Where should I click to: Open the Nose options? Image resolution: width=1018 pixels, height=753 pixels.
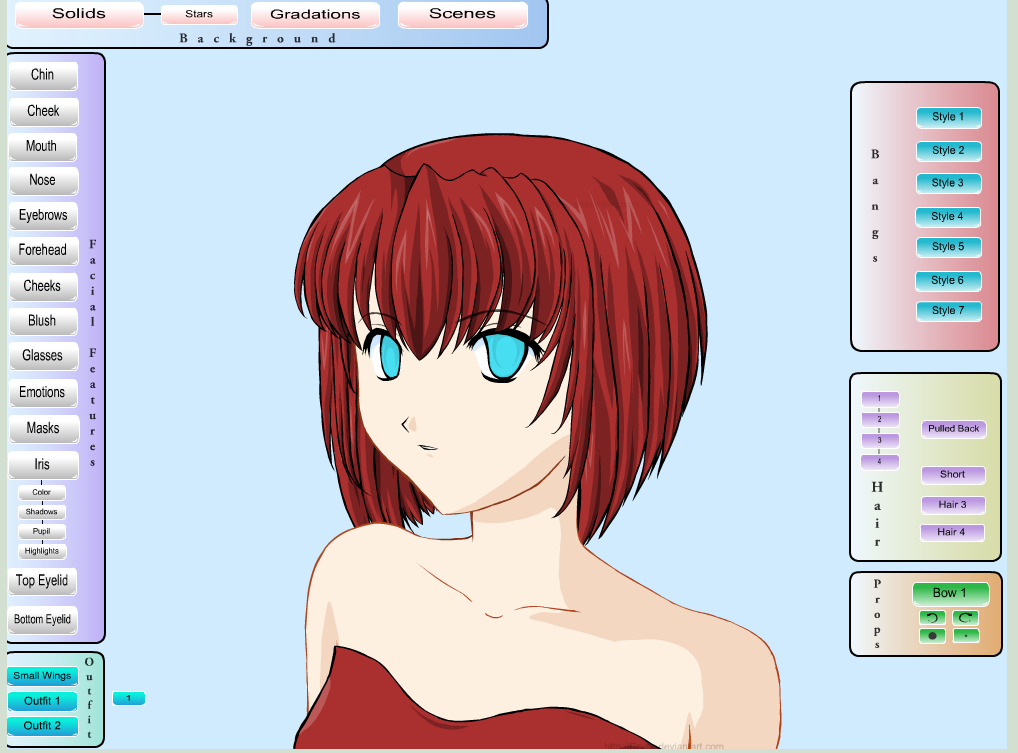(x=43, y=181)
